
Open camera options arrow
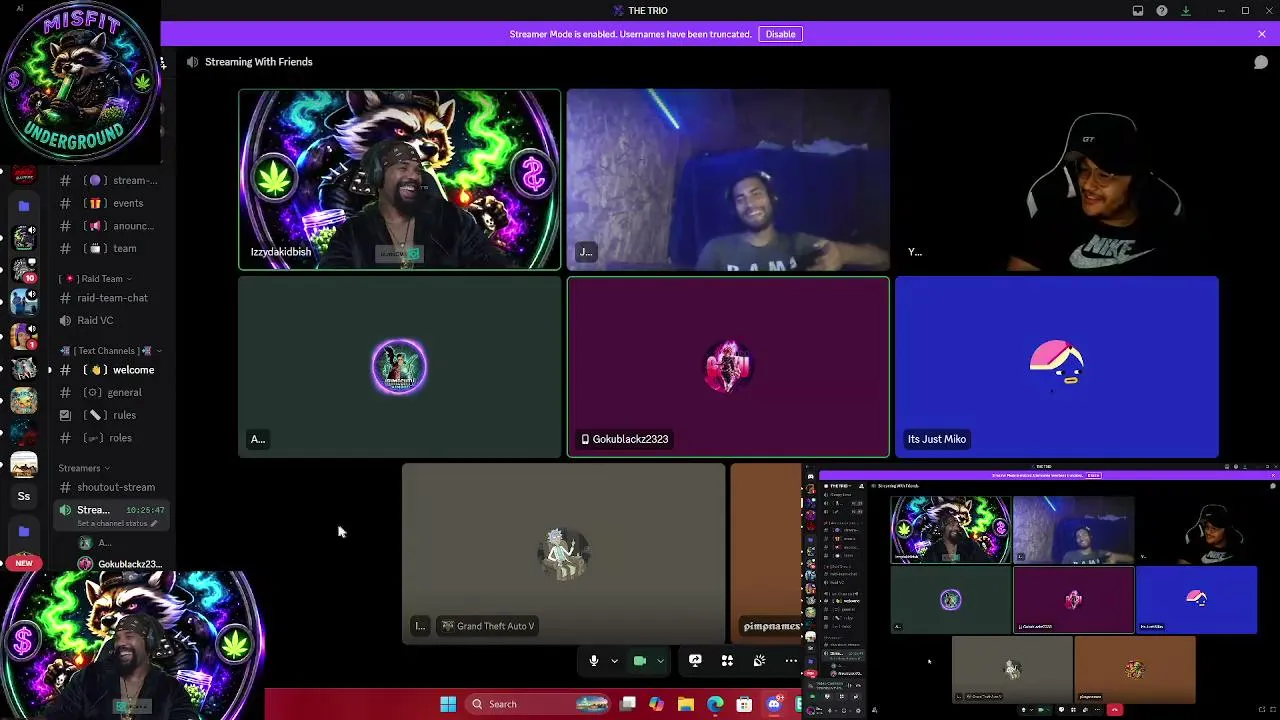660,661
